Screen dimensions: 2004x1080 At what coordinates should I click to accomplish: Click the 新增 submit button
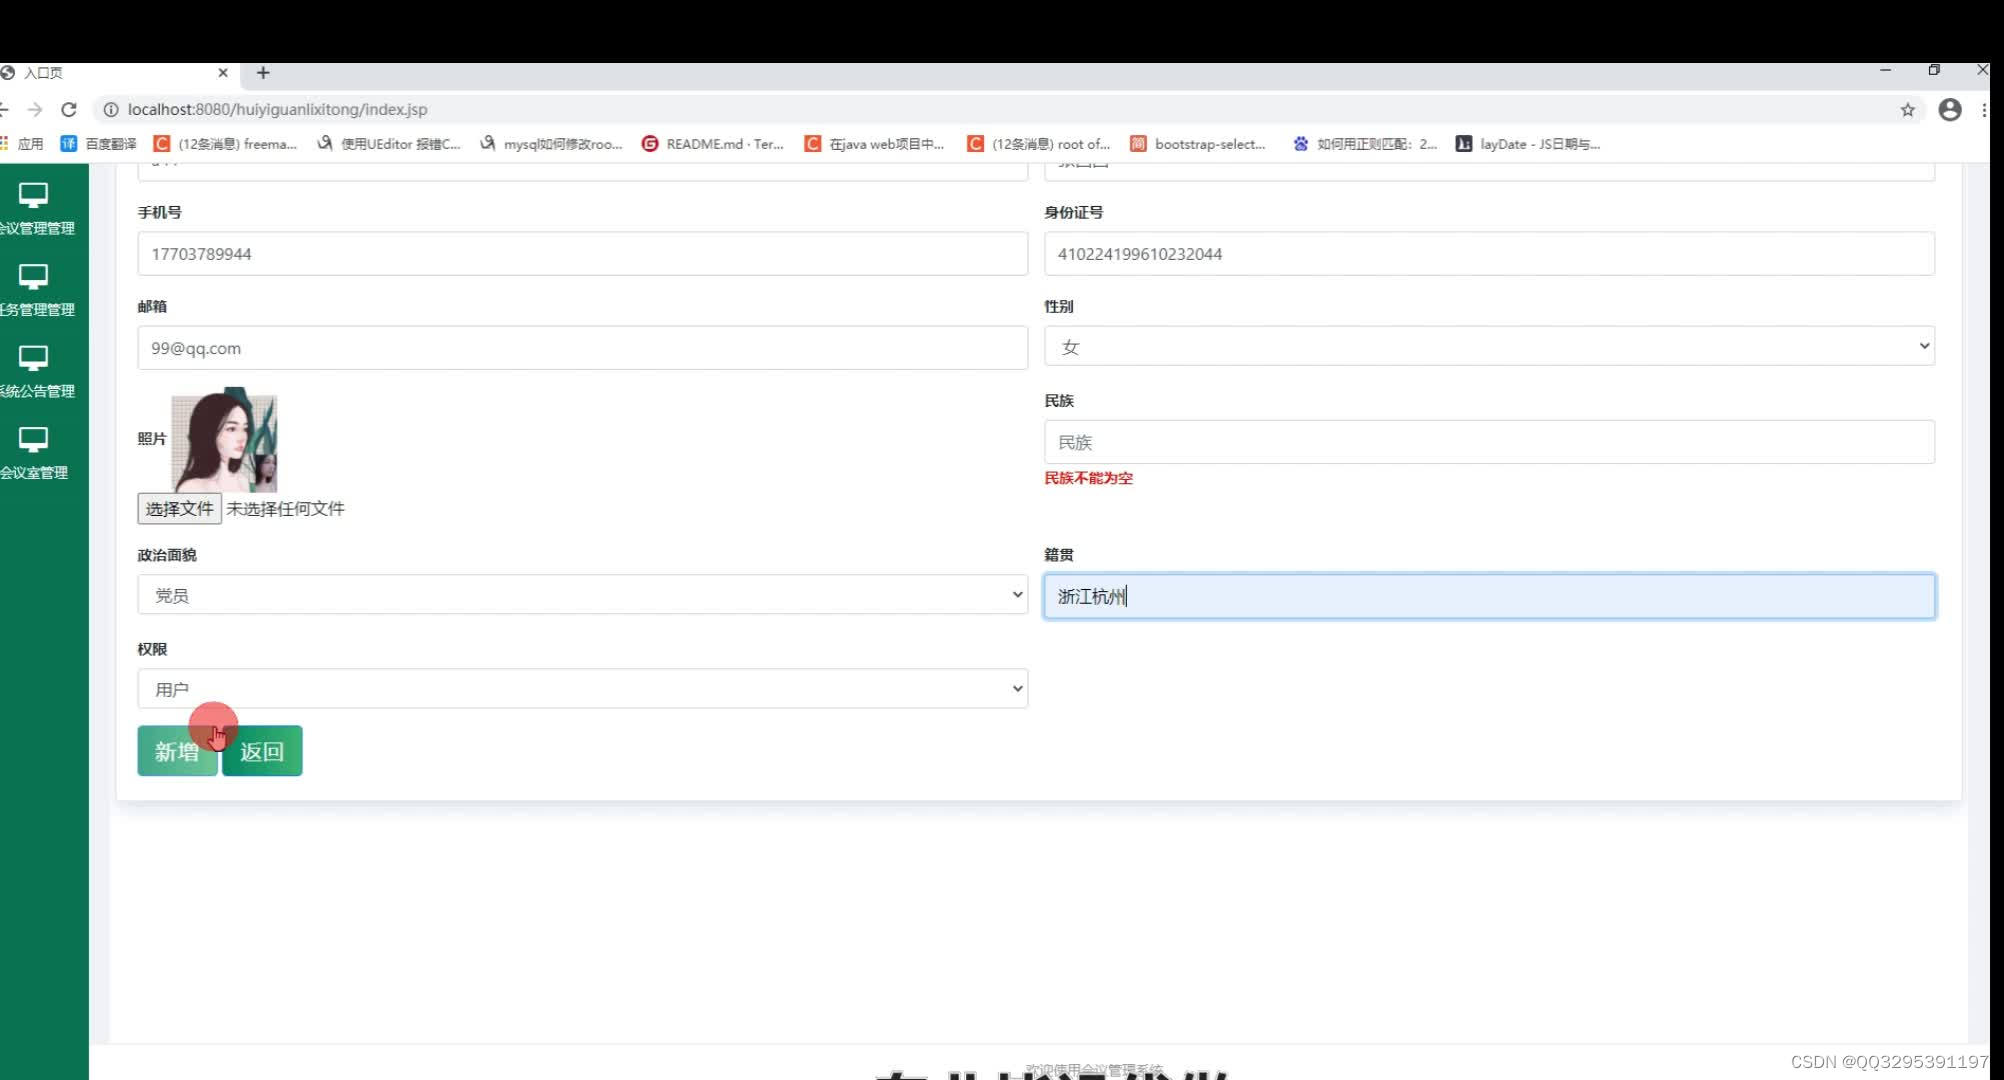point(177,751)
